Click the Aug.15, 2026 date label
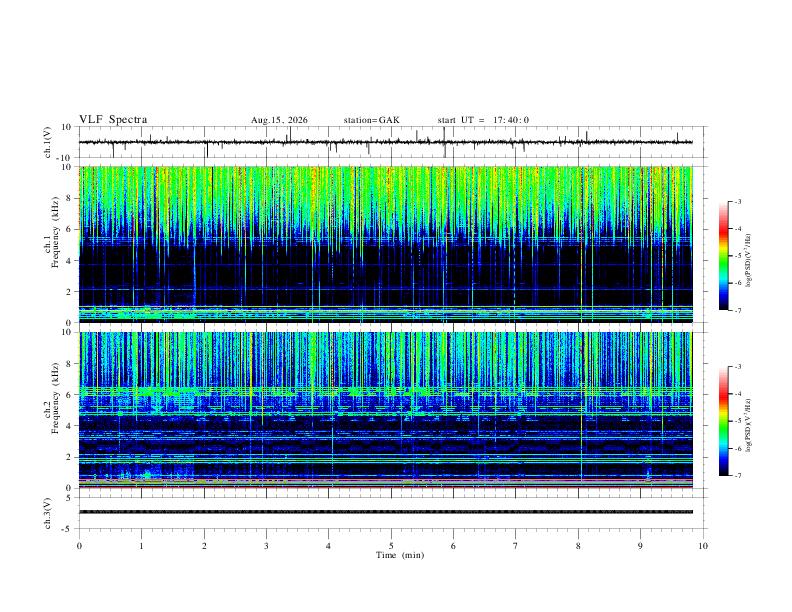Screen dimensions: 792x612 click(x=279, y=120)
